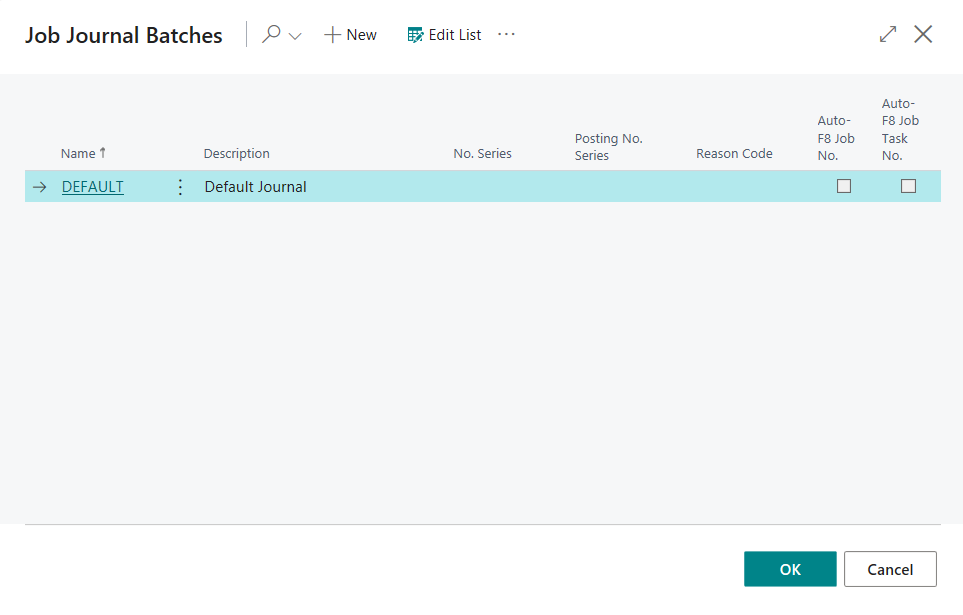The image size is (963, 615).
Task: Click the Posting No. Series column header
Action: pyautogui.click(x=608, y=147)
